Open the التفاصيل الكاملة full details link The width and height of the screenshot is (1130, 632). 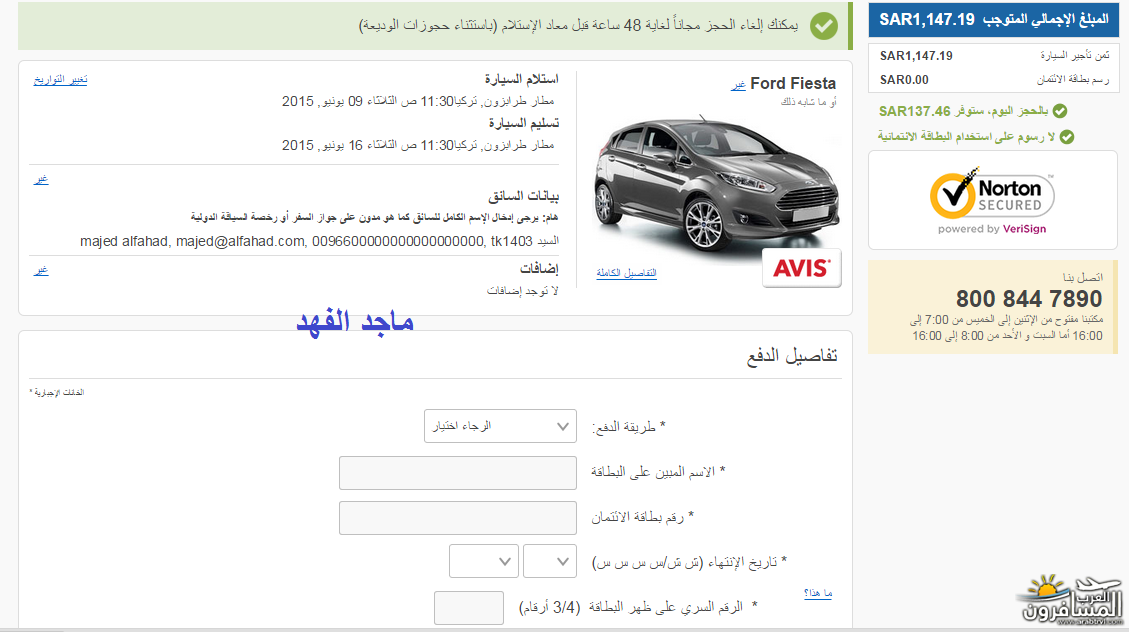(626, 272)
